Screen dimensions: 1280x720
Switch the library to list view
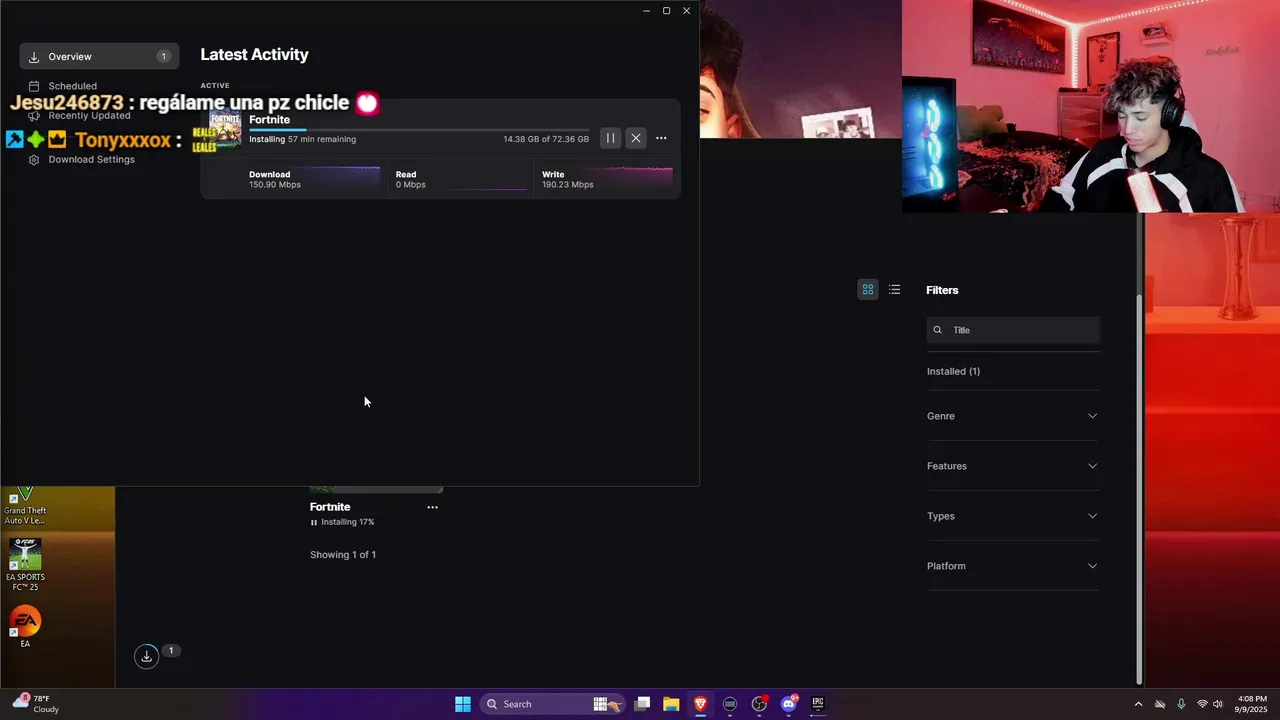point(895,289)
